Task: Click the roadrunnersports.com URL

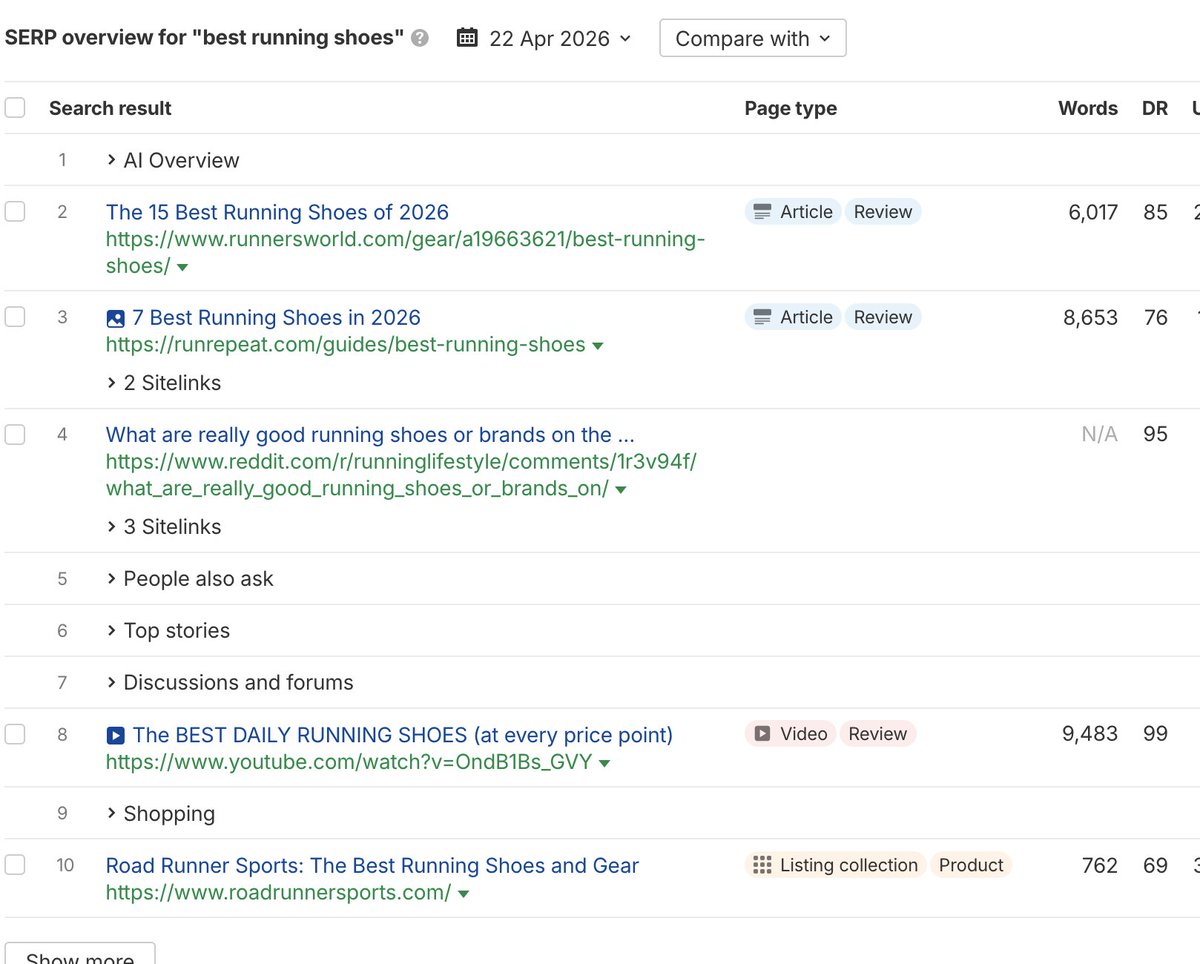Action: [278, 893]
